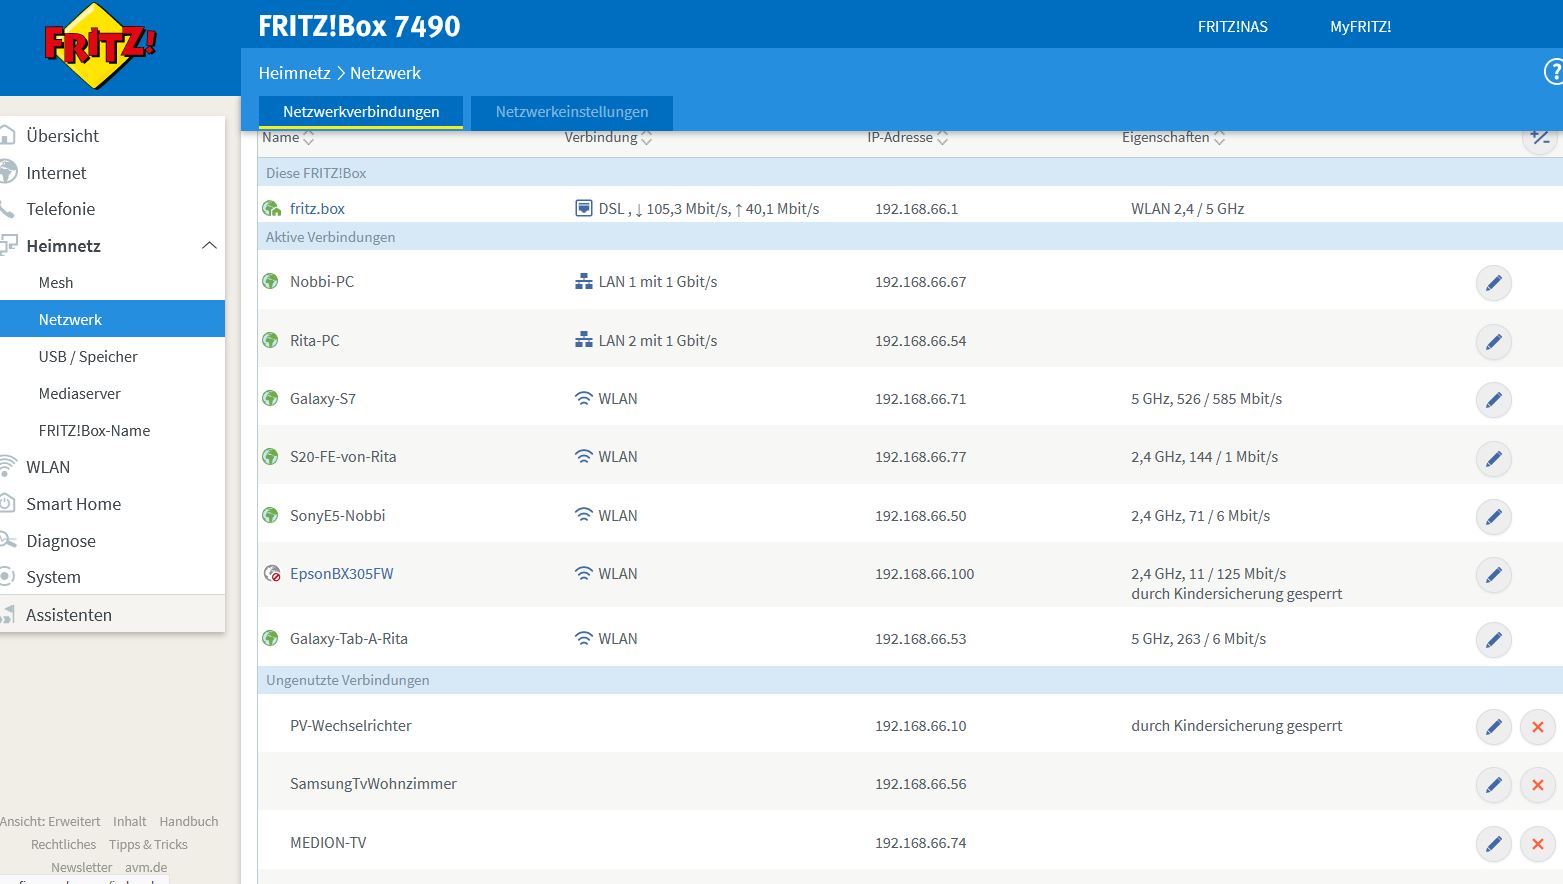Screen dimensions: 1563x884
Task: Open Mesh under Heimnetz
Action: click(56, 282)
